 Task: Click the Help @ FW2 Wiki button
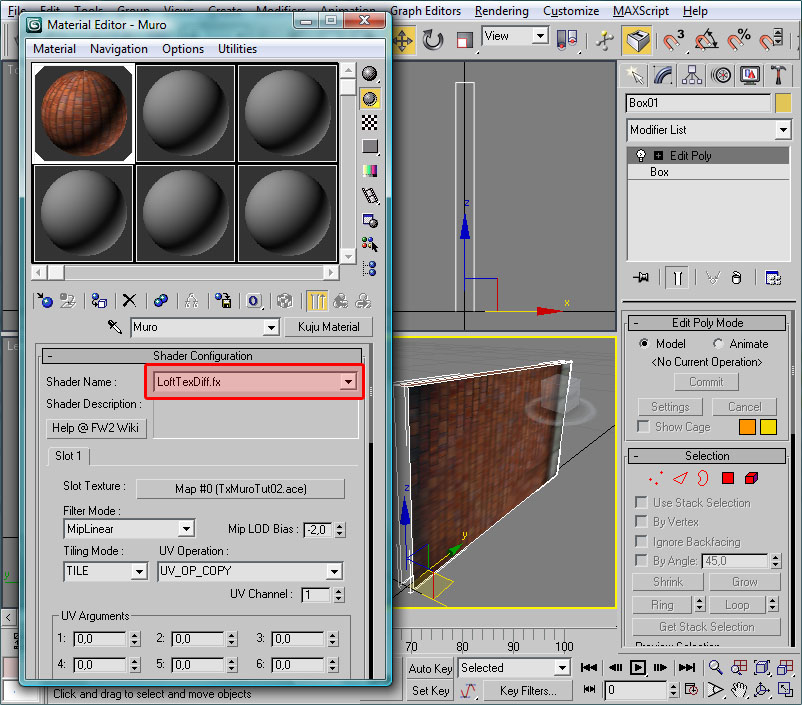[x=97, y=428]
